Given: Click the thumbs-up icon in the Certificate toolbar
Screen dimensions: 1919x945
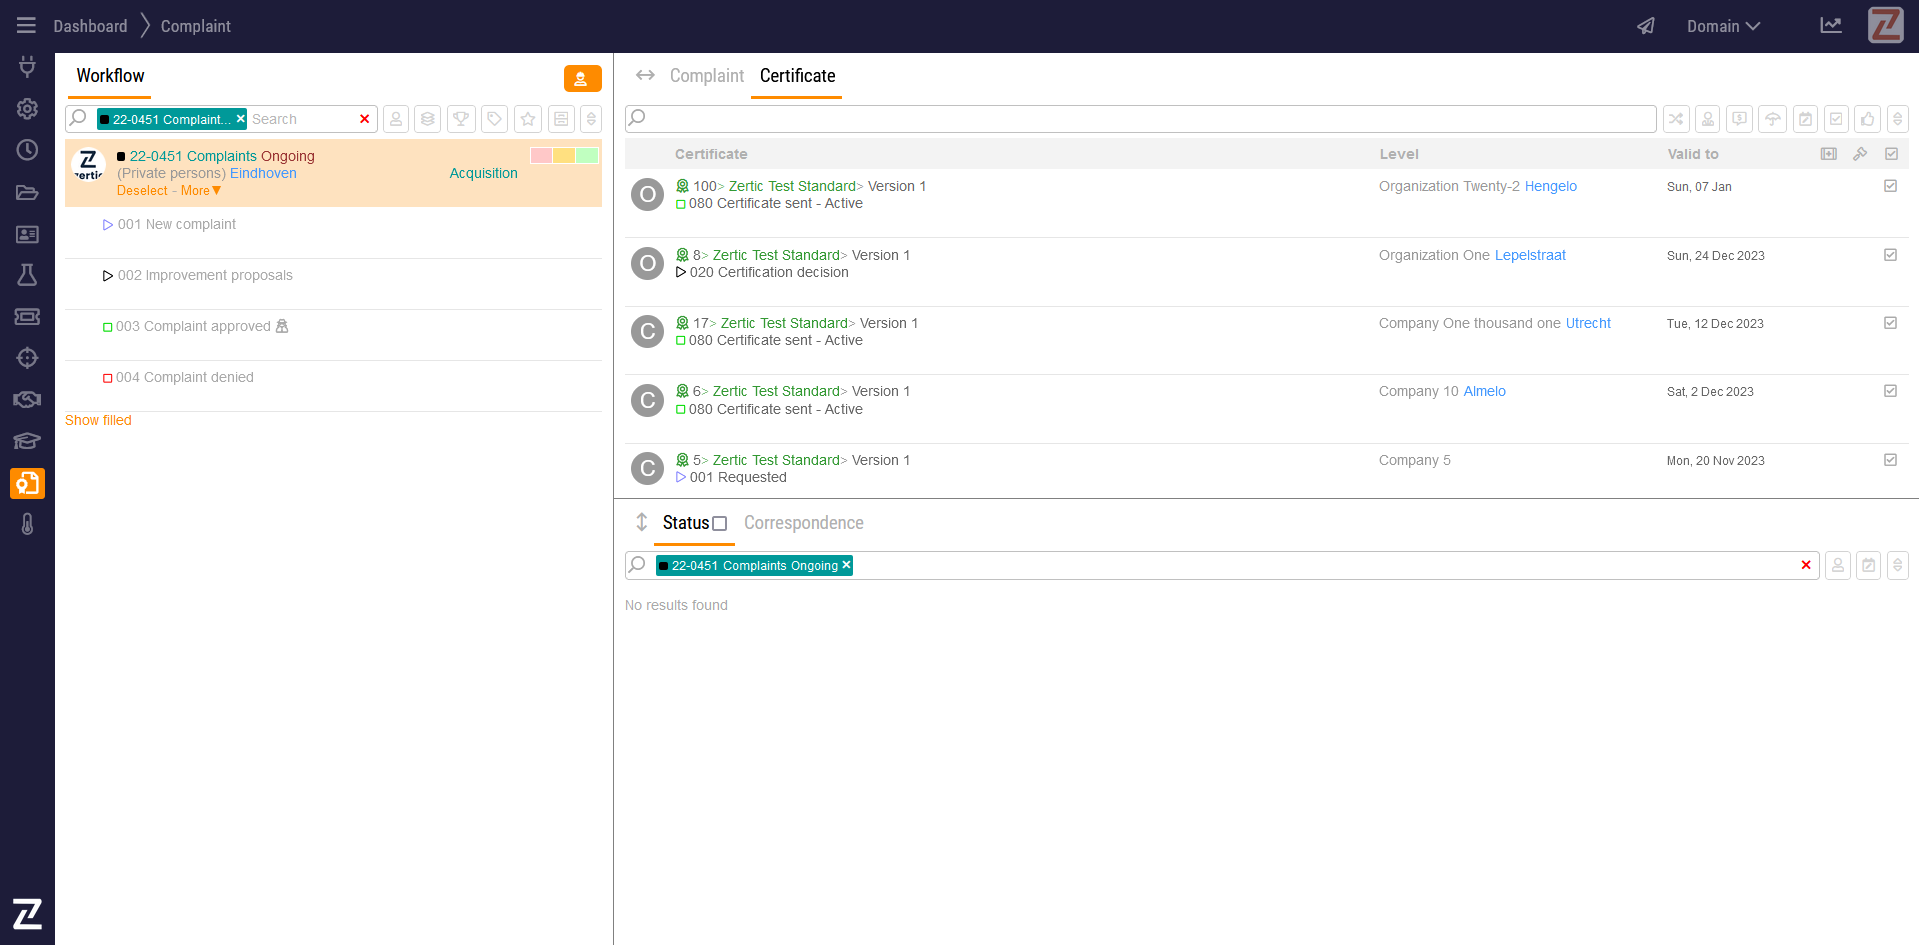Looking at the screenshot, I should coord(1867,119).
